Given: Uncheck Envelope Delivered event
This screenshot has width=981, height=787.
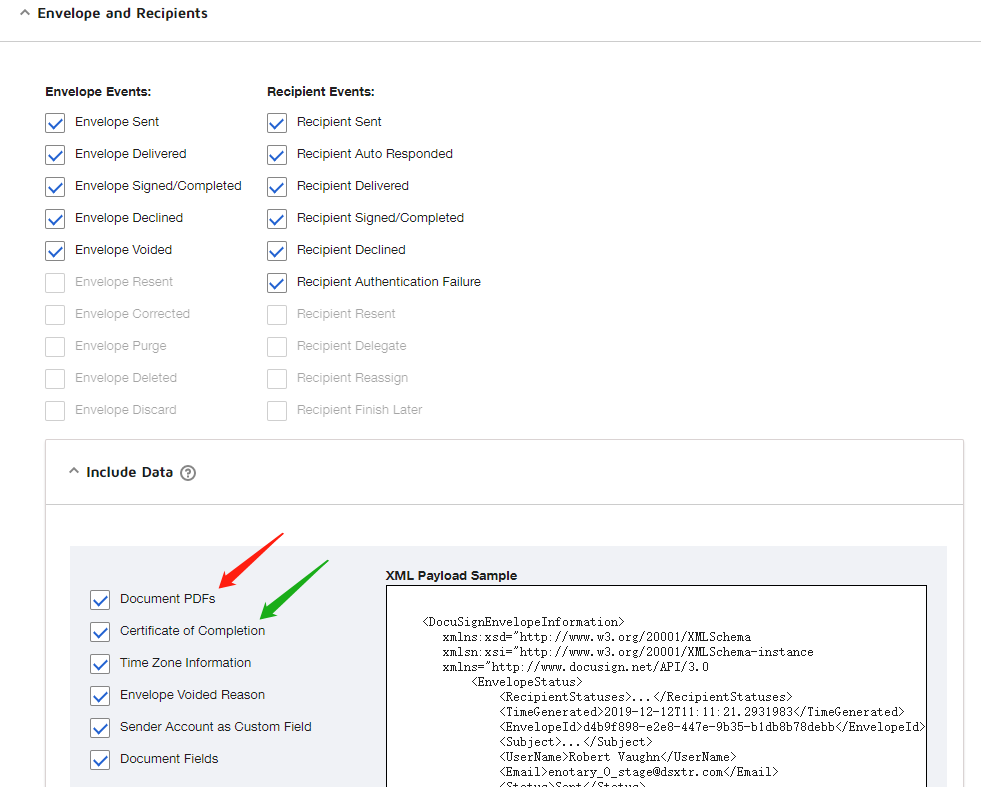Looking at the screenshot, I should 55,155.
